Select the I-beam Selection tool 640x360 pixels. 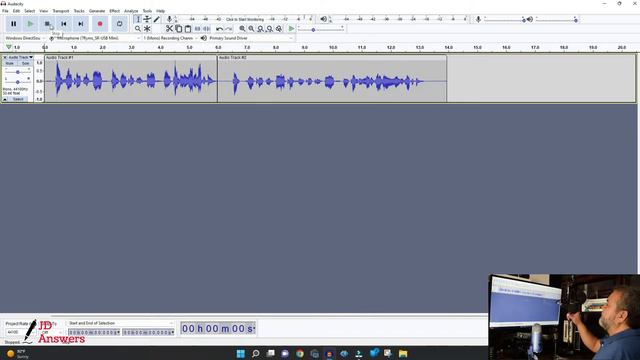tap(138, 19)
